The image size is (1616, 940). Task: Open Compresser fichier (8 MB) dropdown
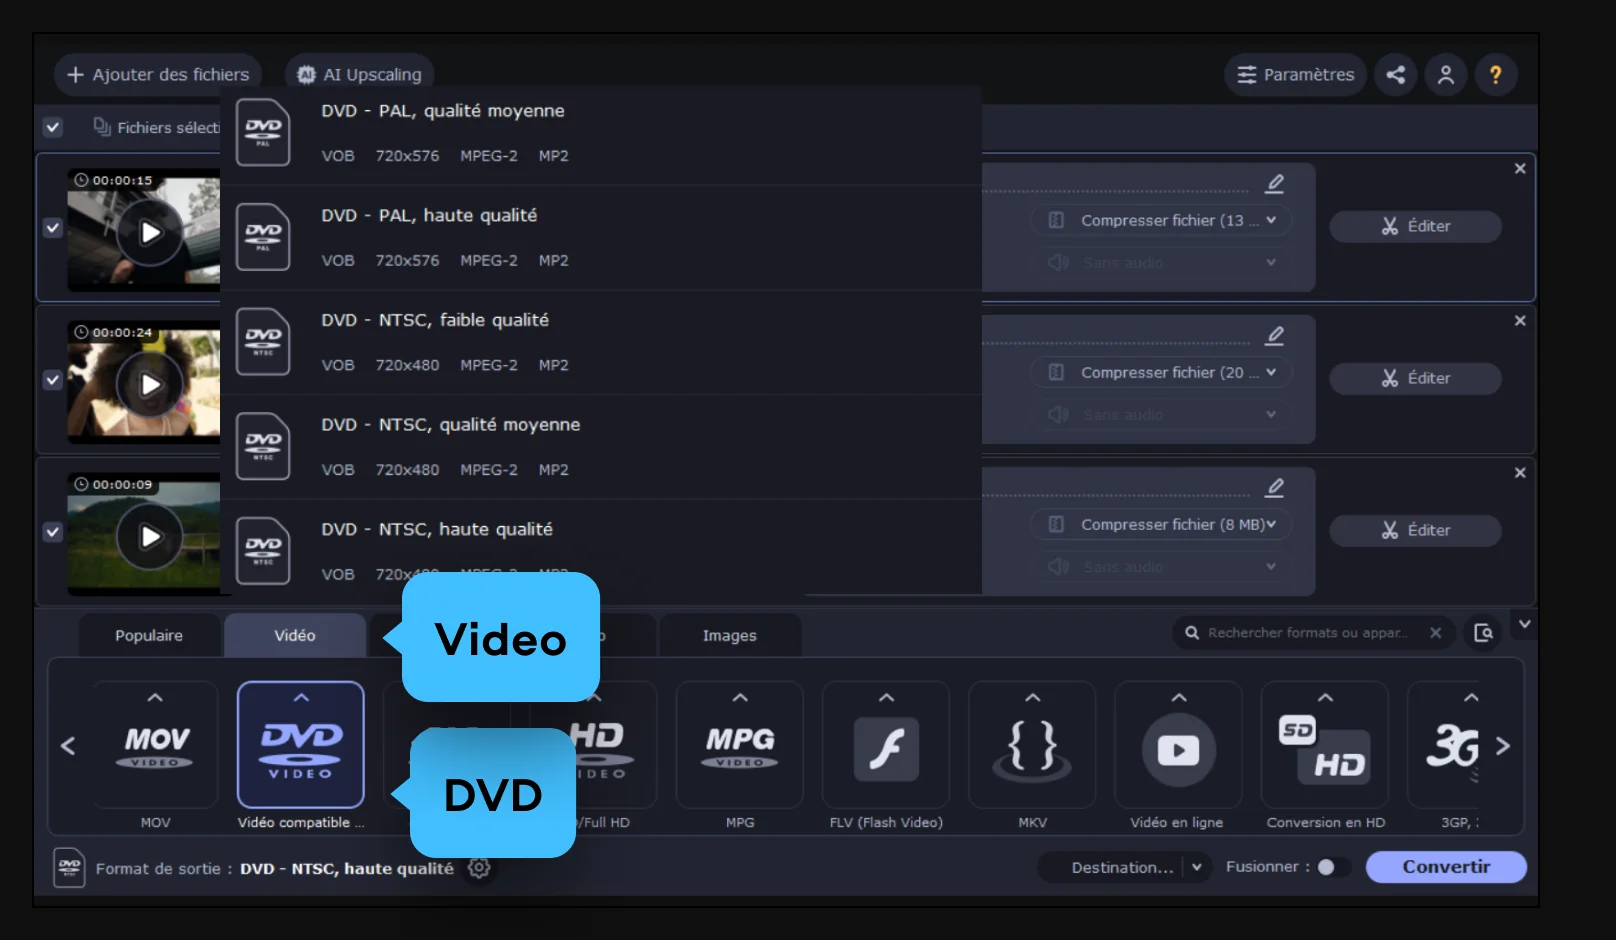1161,524
